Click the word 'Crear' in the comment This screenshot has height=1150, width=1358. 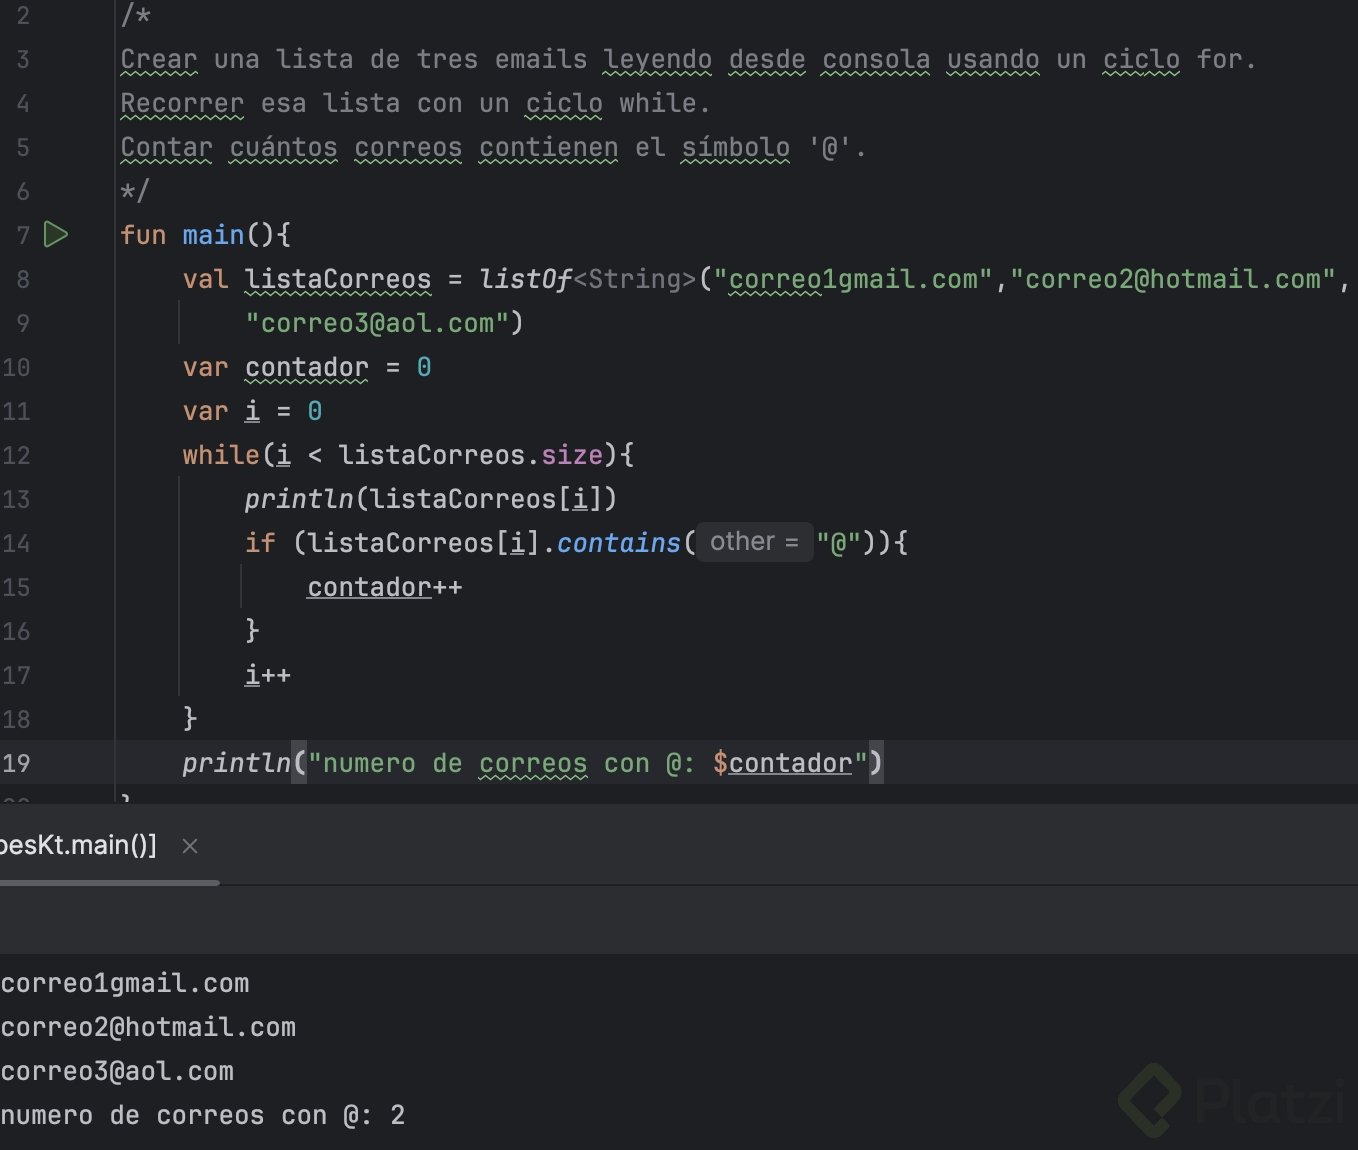tap(159, 59)
